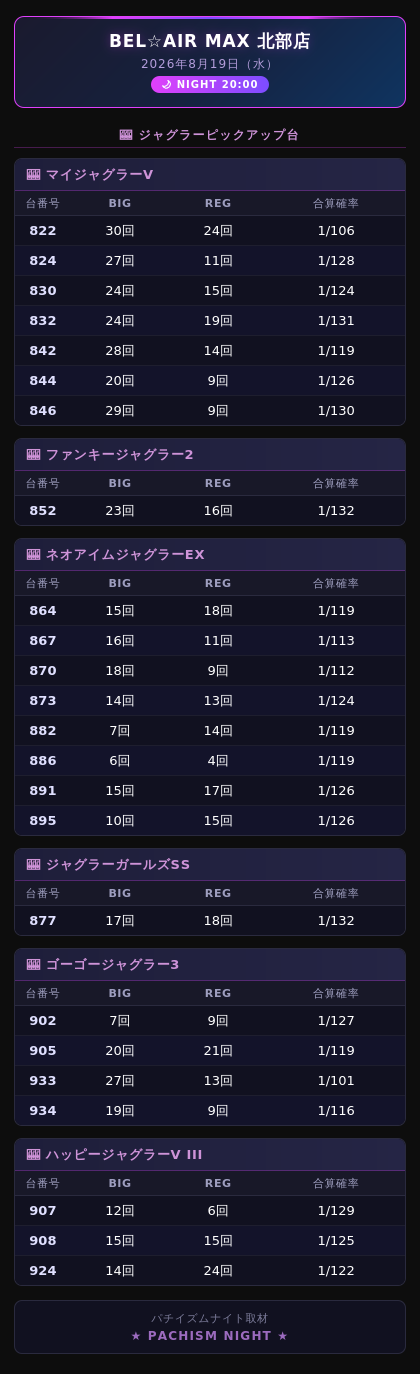Click the slot icon beside ジャグラーガールズSS
Screen dimensions: 420x1374
(33, 864)
